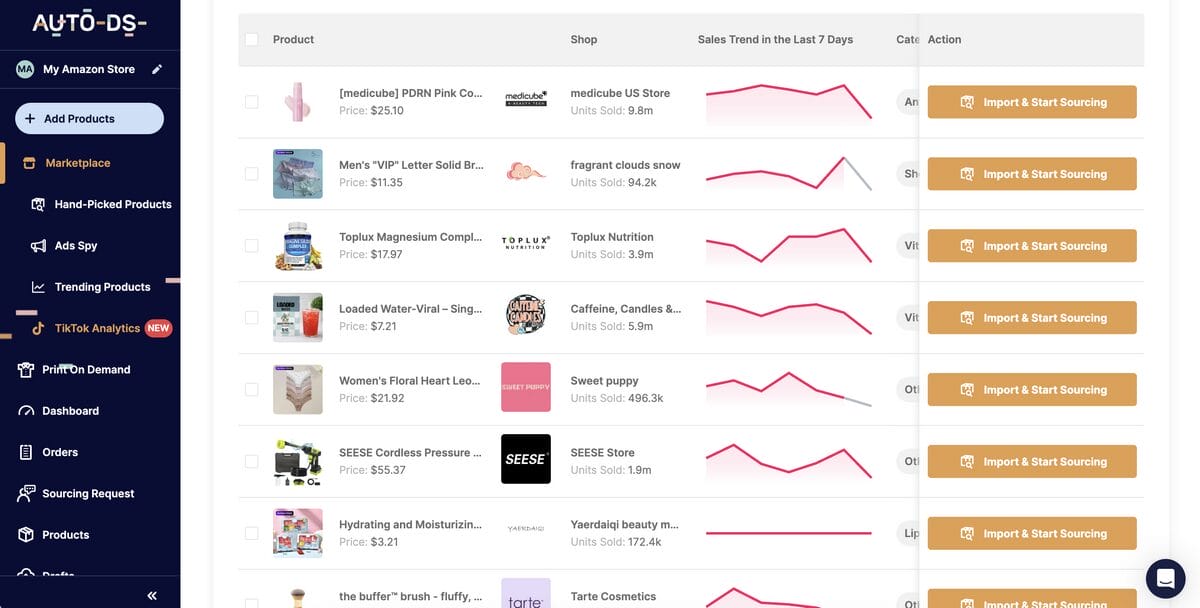
Task: Import & Start Sourcing Toplux Magnesium
Action: pos(1032,246)
